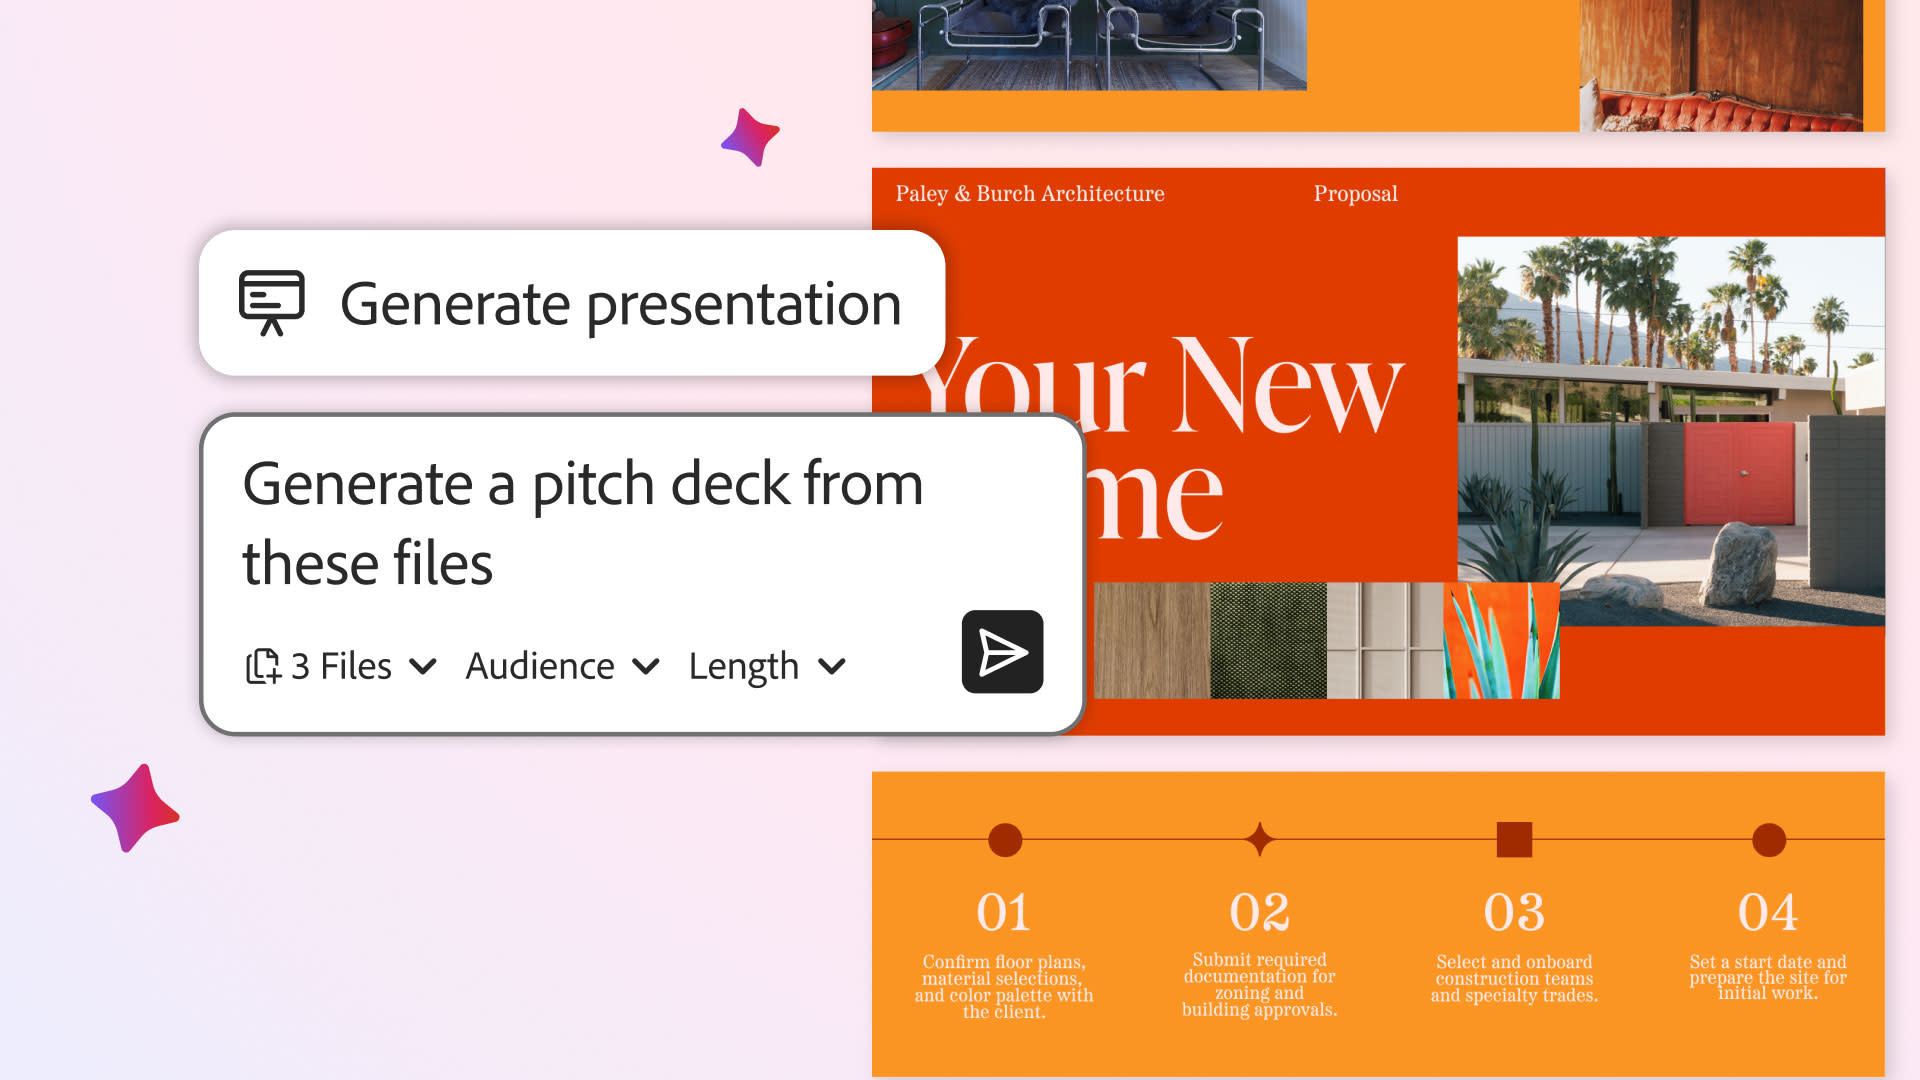The height and width of the screenshot is (1080, 1920).
Task: Click the diamond sparkle marker above step 02
Action: click(x=1259, y=840)
